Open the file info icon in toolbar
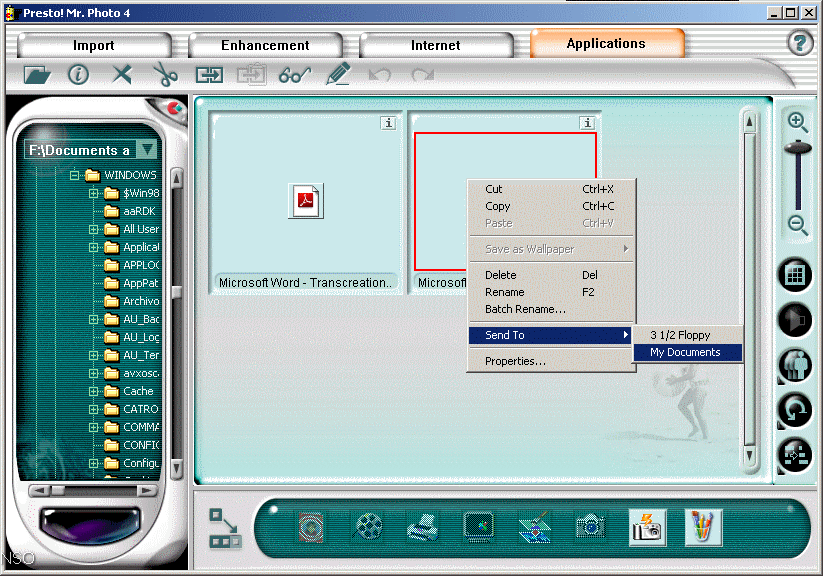 (78, 74)
